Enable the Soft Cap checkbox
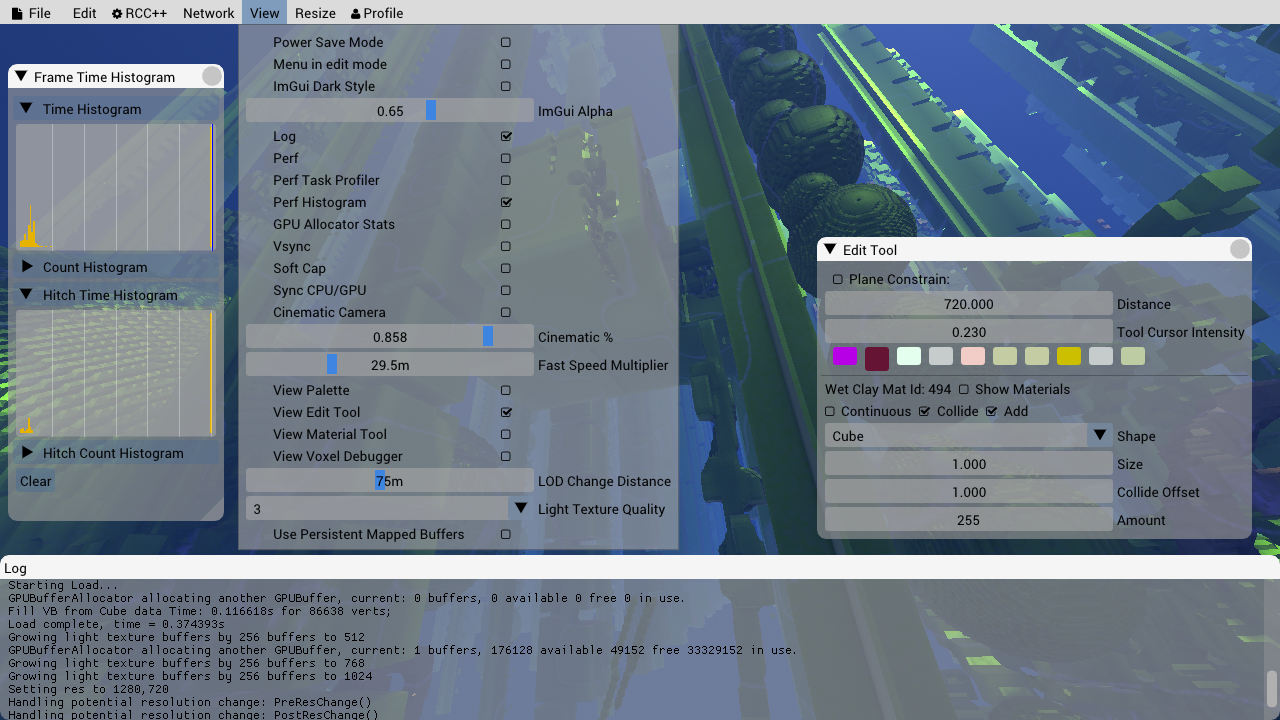Image resolution: width=1280 pixels, height=720 pixels. [x=506, y=269]
